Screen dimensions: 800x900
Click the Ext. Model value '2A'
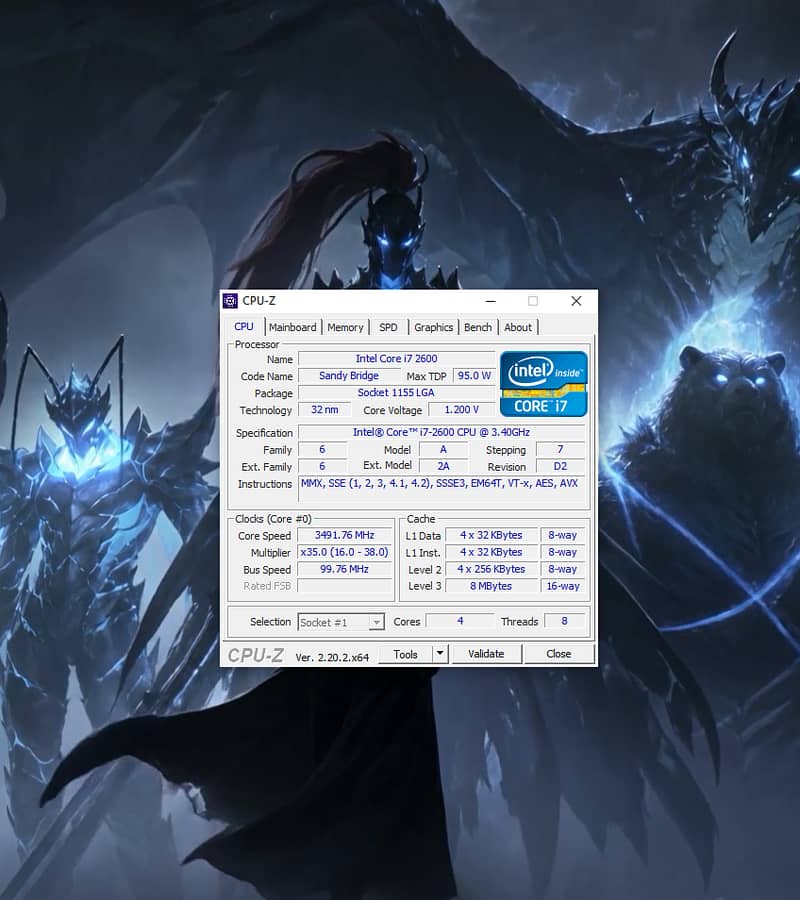pyautogui.click(x=443, y=466)
